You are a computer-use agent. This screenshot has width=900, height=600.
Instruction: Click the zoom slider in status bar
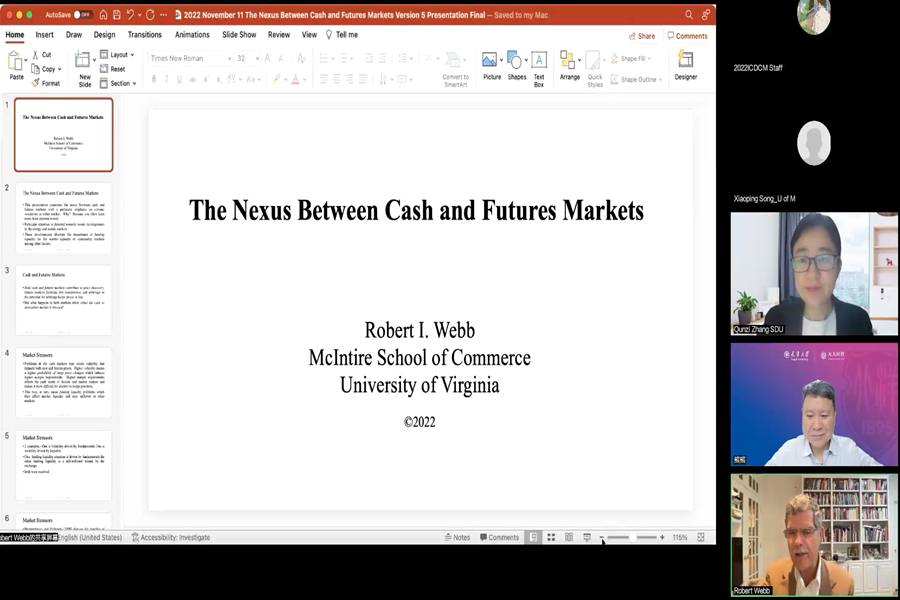click(x=635, y=537)
